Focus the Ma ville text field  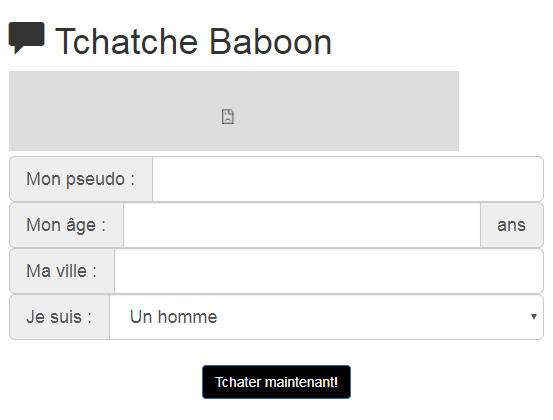pyautogui.click(x=329, y=271)
